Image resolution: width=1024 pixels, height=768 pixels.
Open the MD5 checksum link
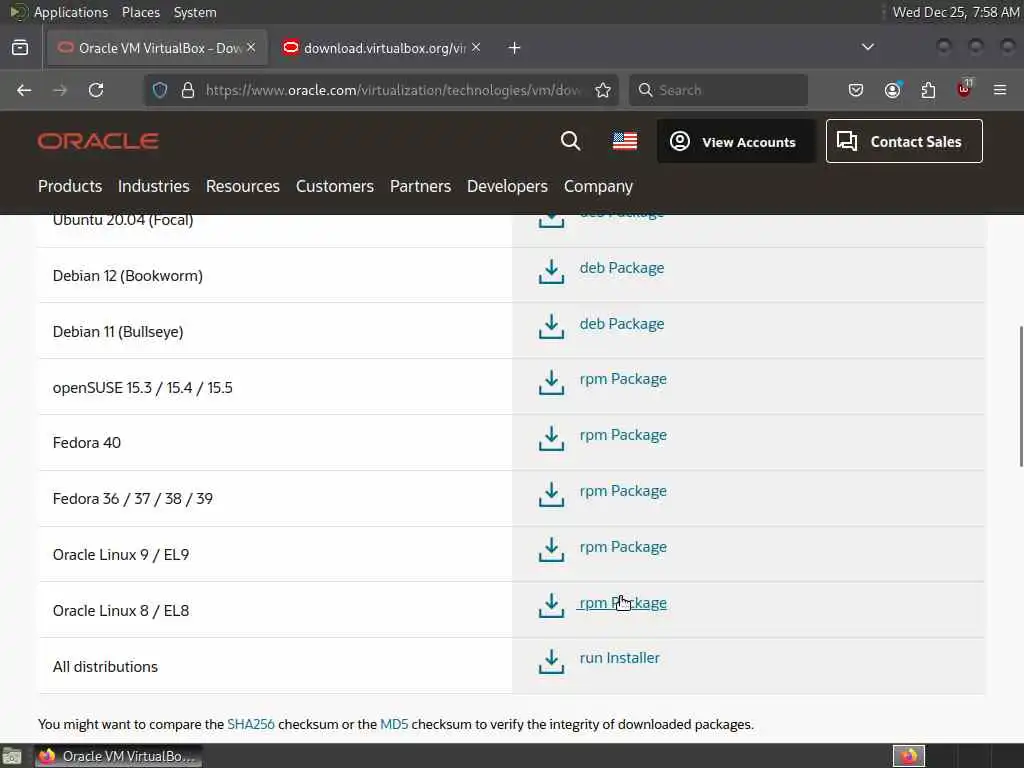click(x=394, y=724)
